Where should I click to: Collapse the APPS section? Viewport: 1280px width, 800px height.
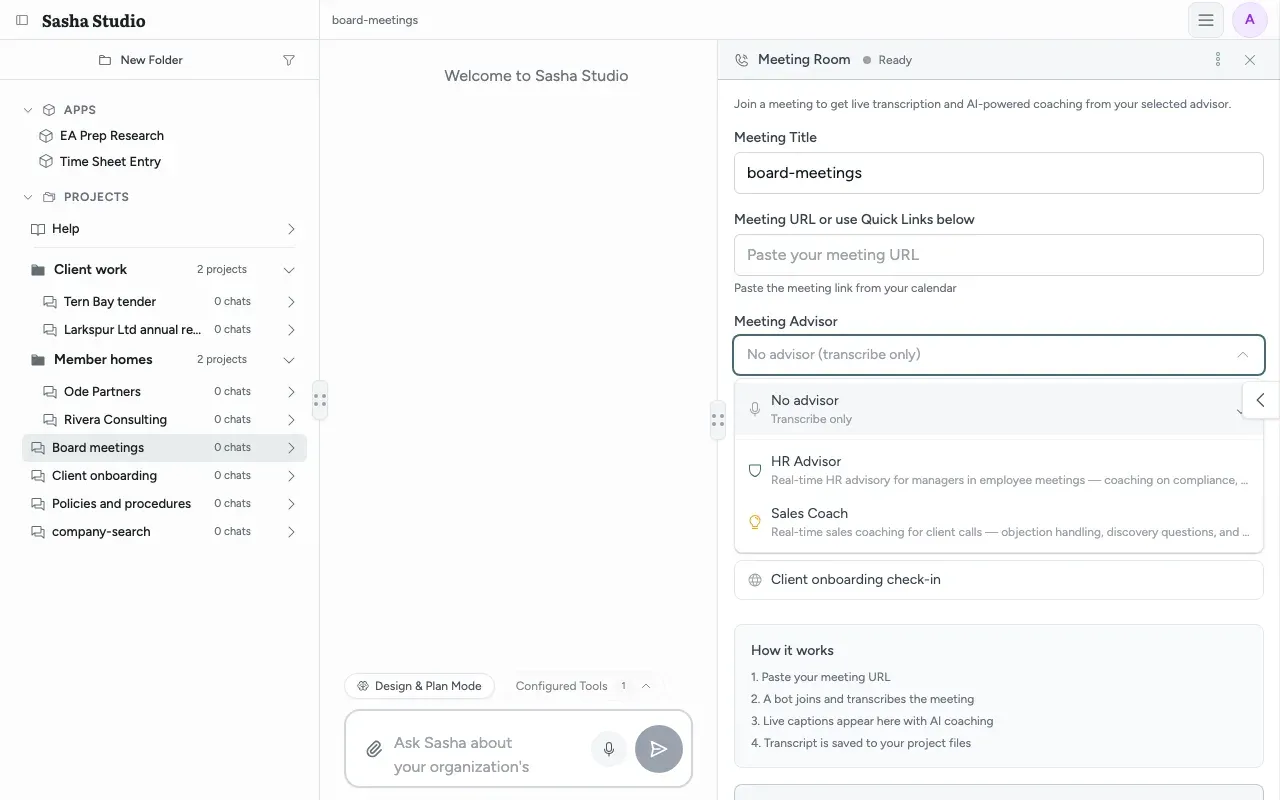[x=28, y=110]
